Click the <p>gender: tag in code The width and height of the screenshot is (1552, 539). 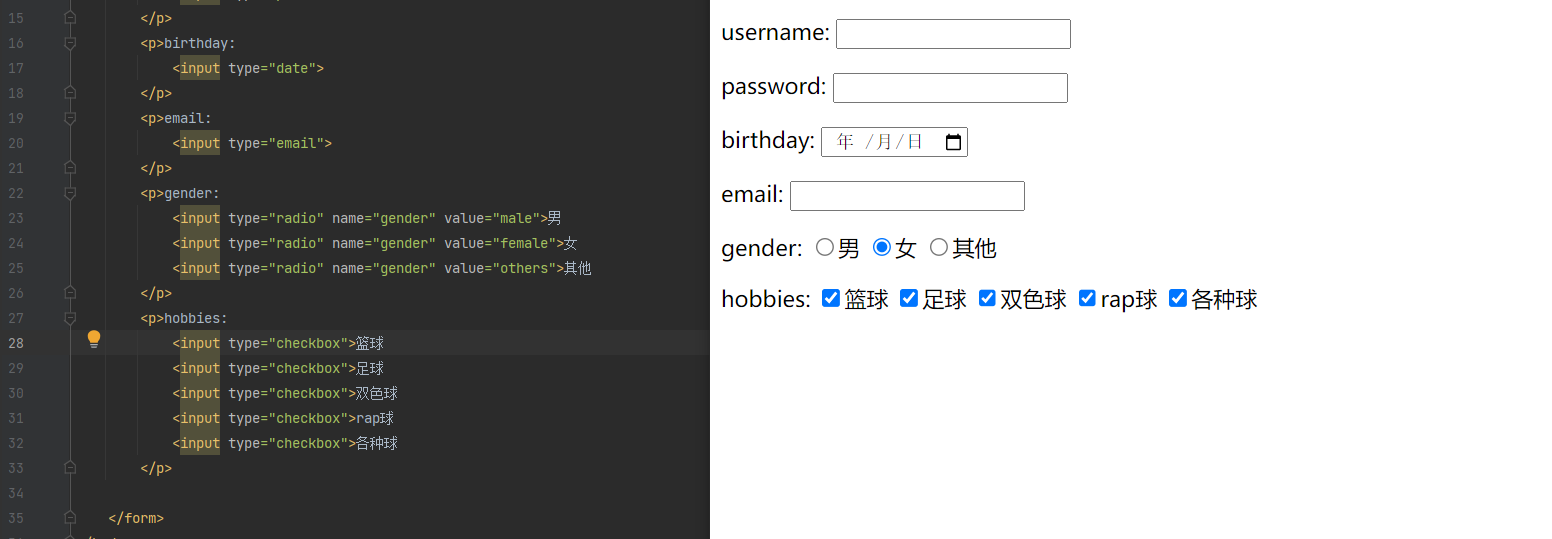(x=180, y=193)
